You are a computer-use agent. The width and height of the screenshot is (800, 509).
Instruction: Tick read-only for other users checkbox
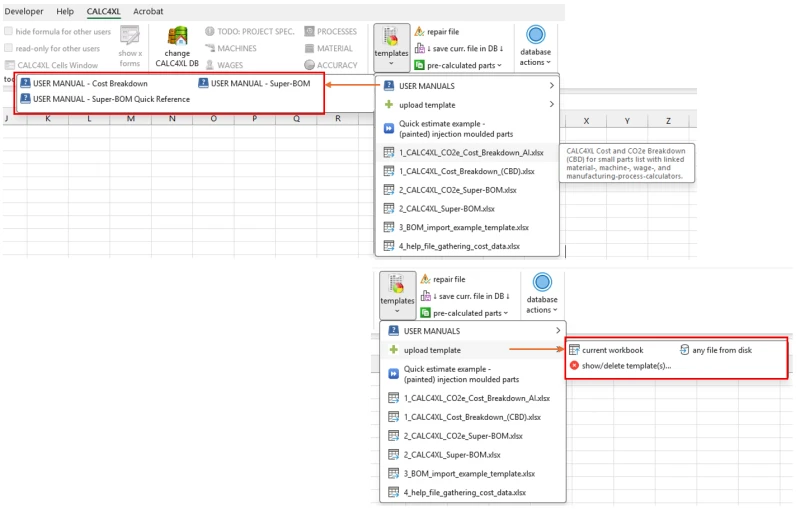9,48
